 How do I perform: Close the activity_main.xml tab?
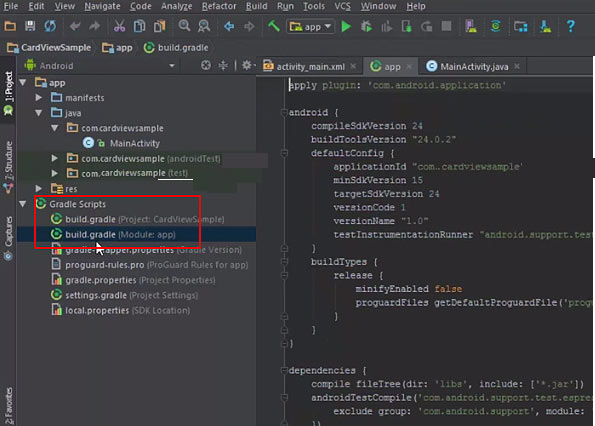tap(353, 66)
